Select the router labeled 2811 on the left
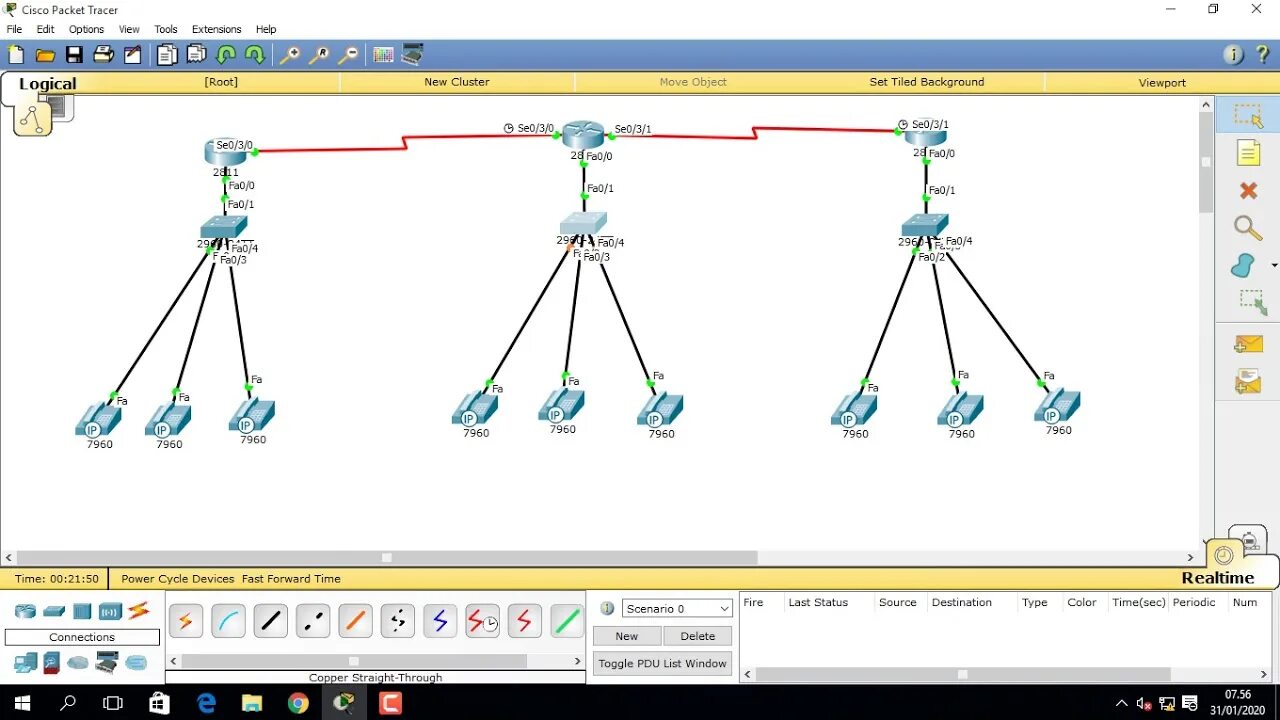This screenshot has width=1280, height=720. 226,152
